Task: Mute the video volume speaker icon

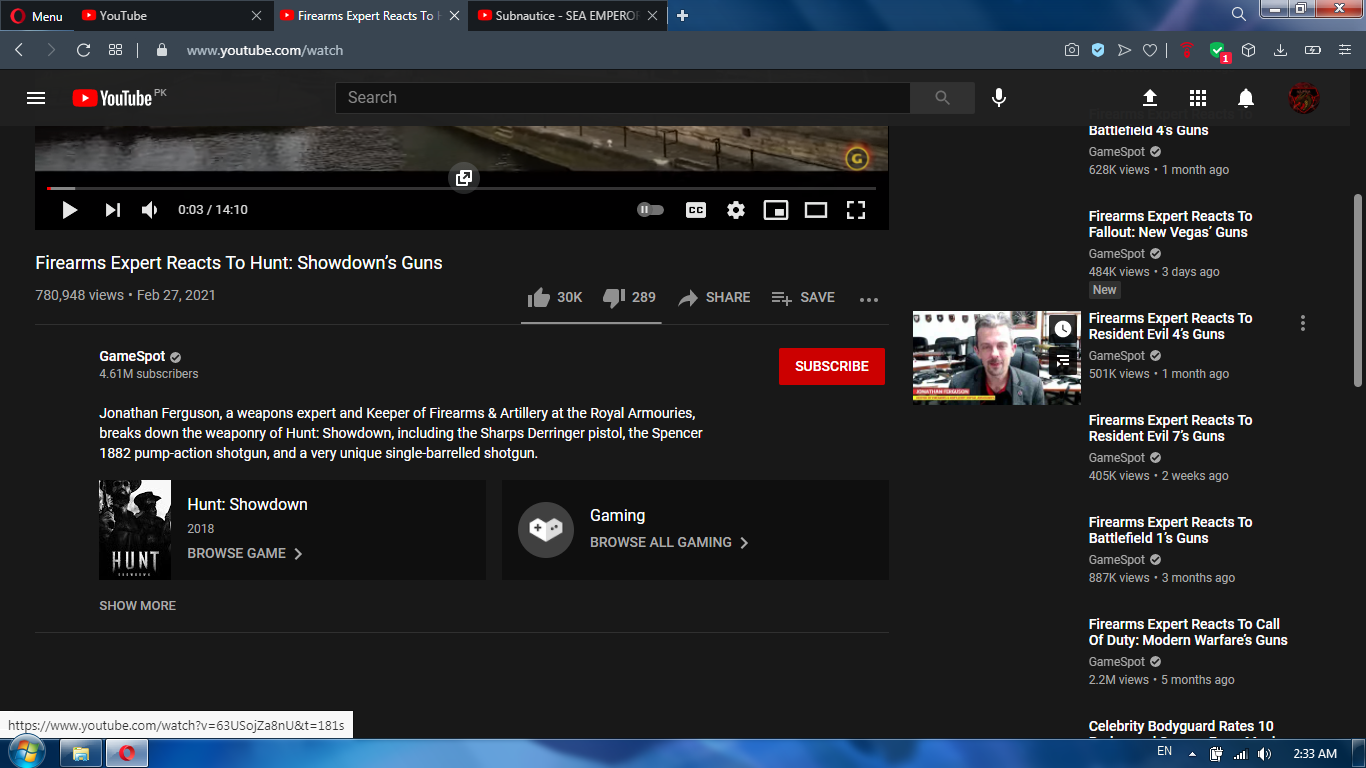Action: point(150,210)
